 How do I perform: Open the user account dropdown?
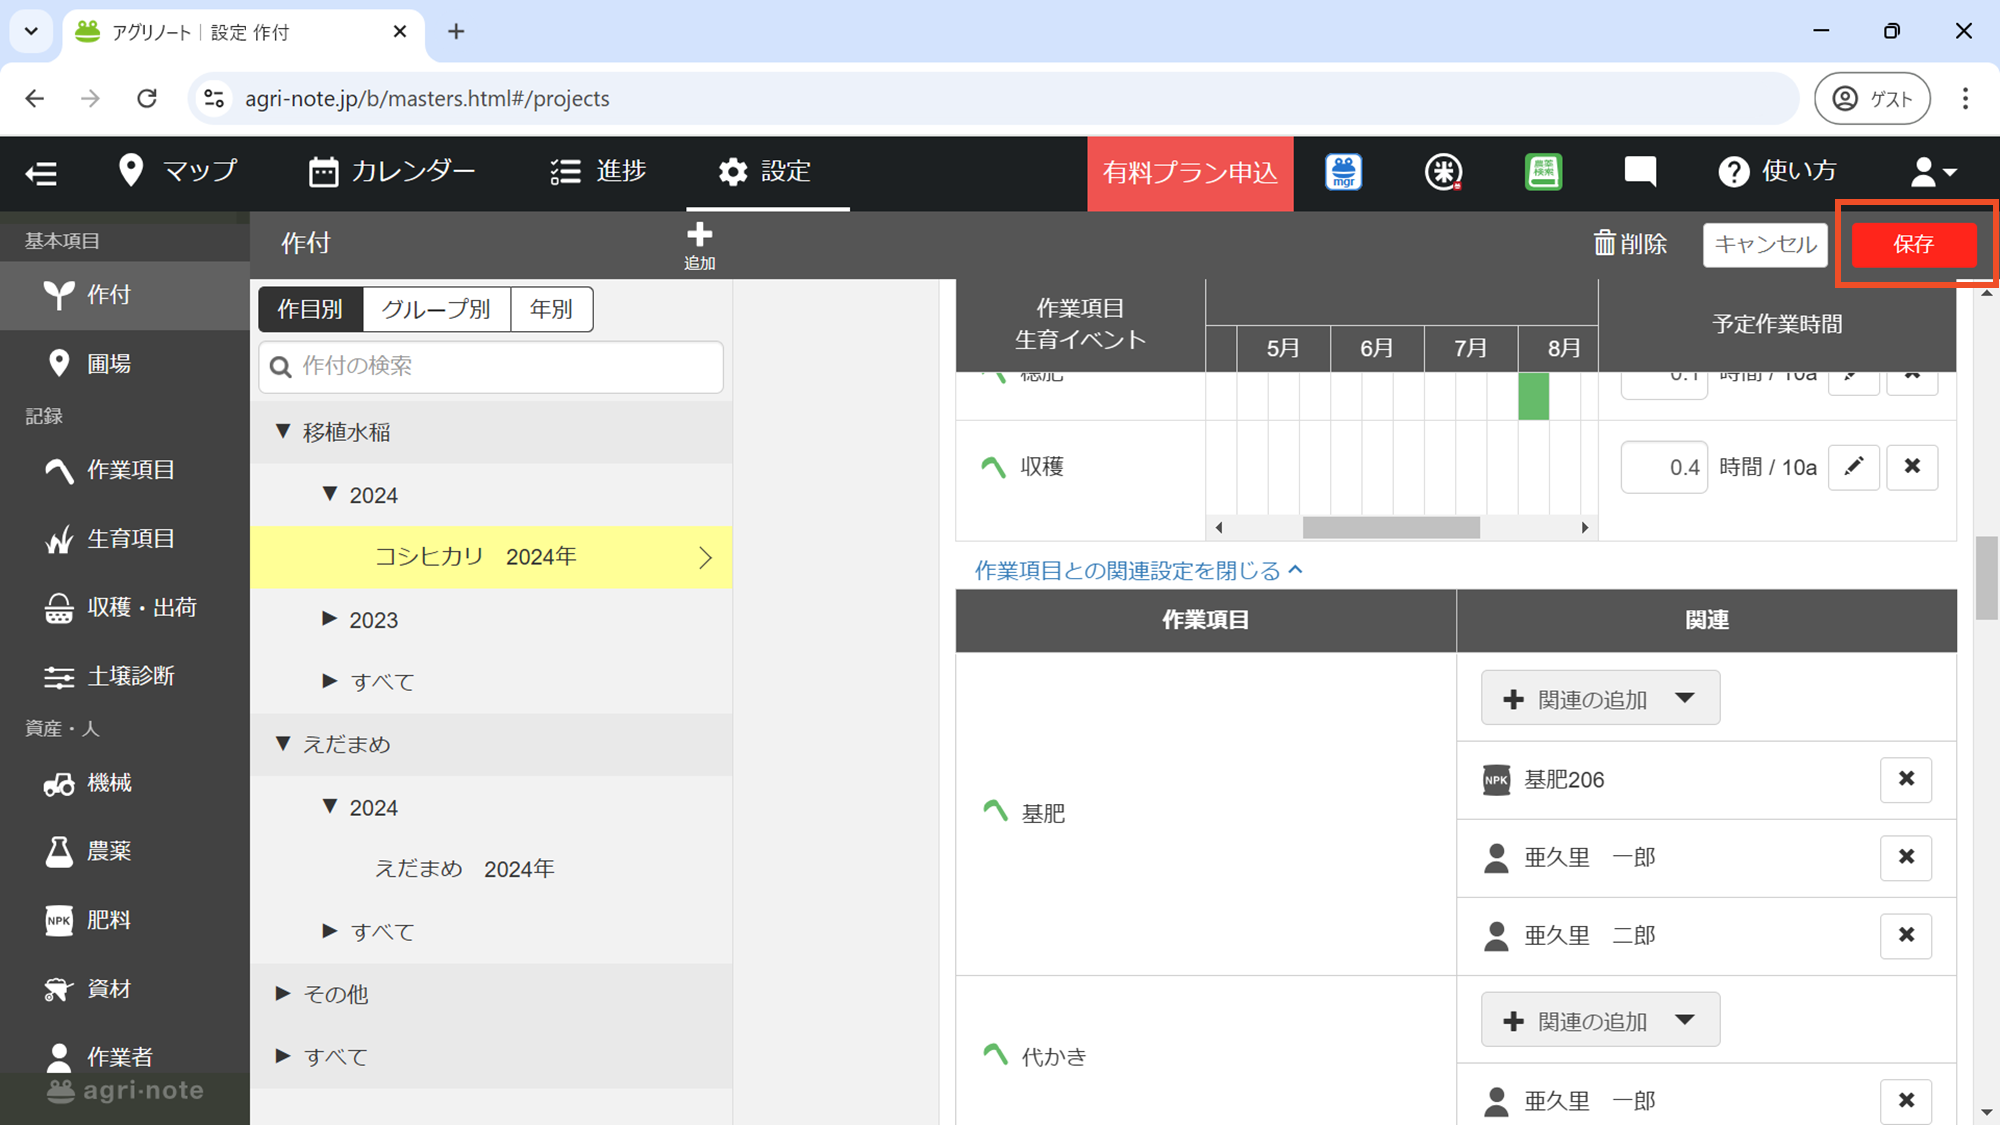click(x=1932, y=172)
